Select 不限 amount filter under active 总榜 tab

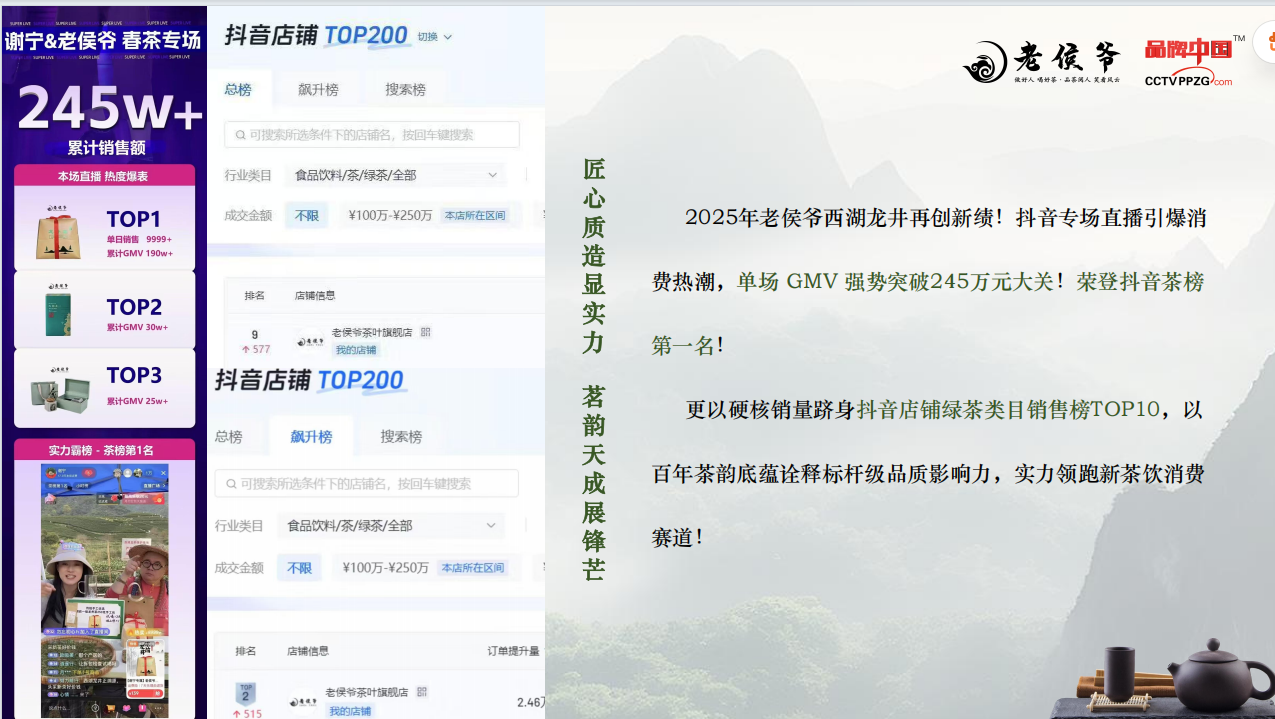pos(306,215)
